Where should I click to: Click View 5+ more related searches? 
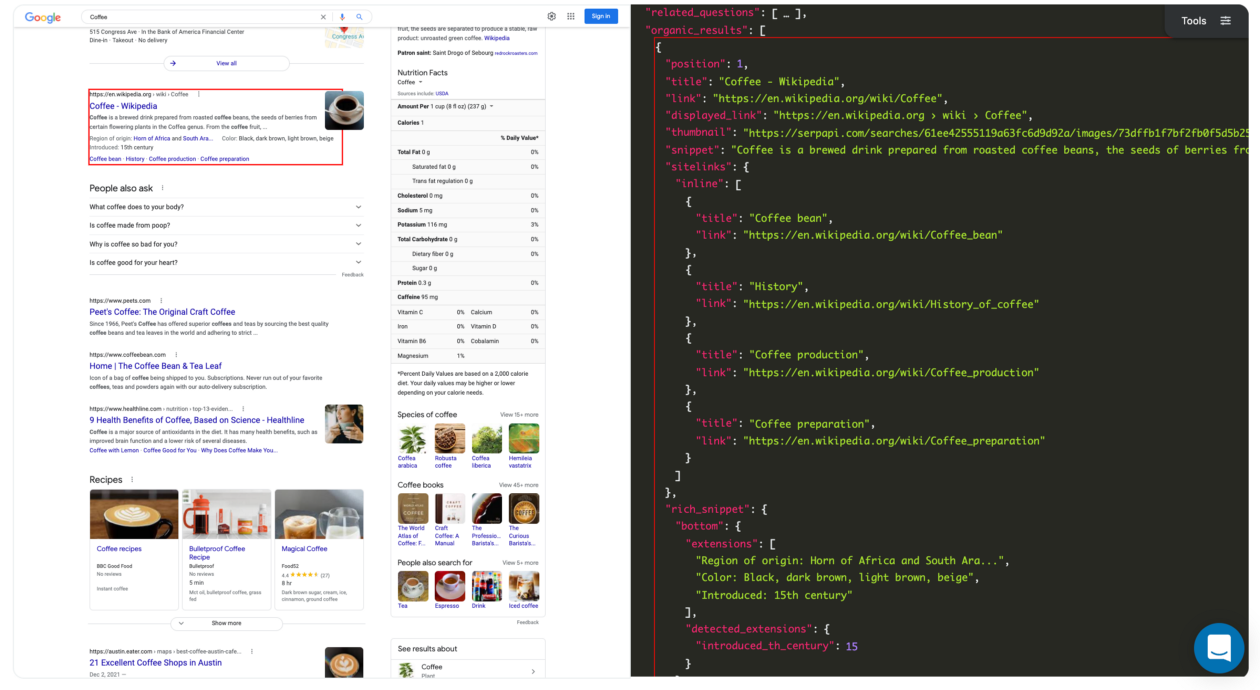point(520,563)
